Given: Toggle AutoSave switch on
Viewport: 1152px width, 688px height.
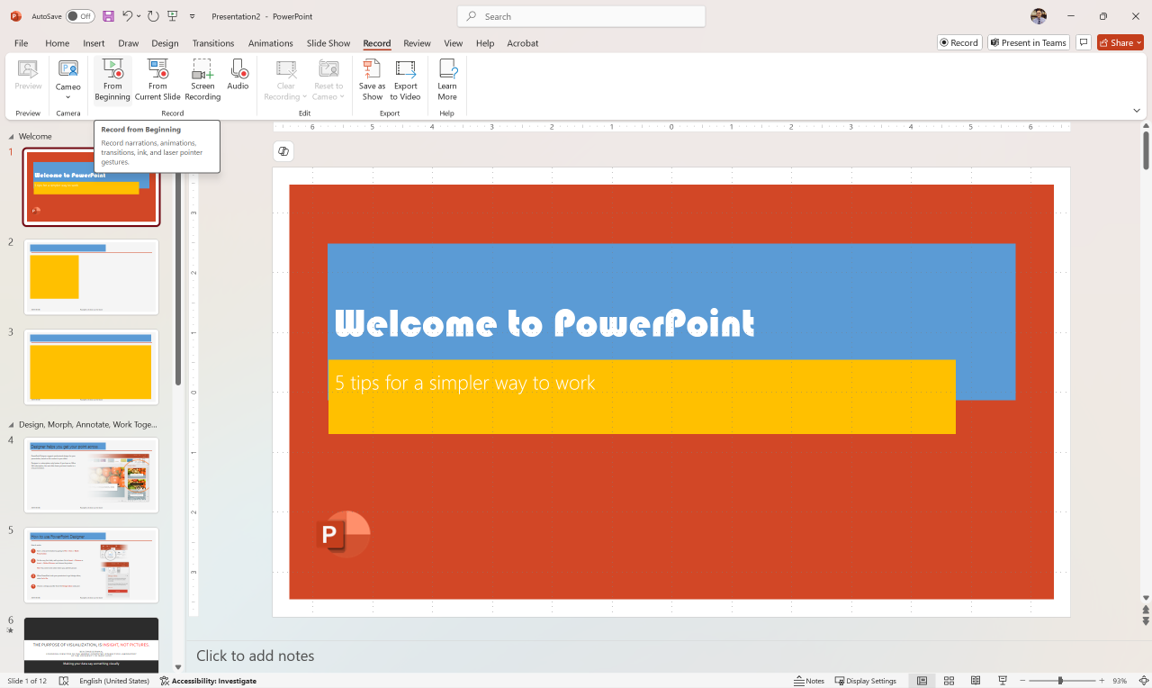Looking at the screenshot, I should (80, 16).
